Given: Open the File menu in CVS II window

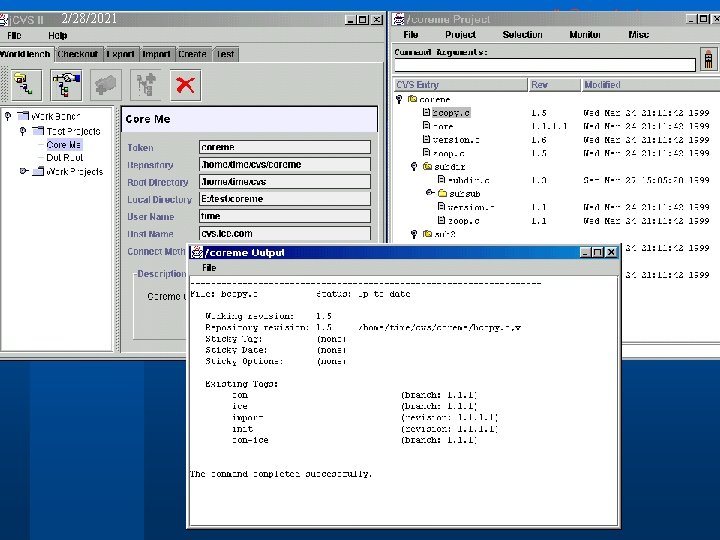Looking at the screenshot, I should (14, 35).
